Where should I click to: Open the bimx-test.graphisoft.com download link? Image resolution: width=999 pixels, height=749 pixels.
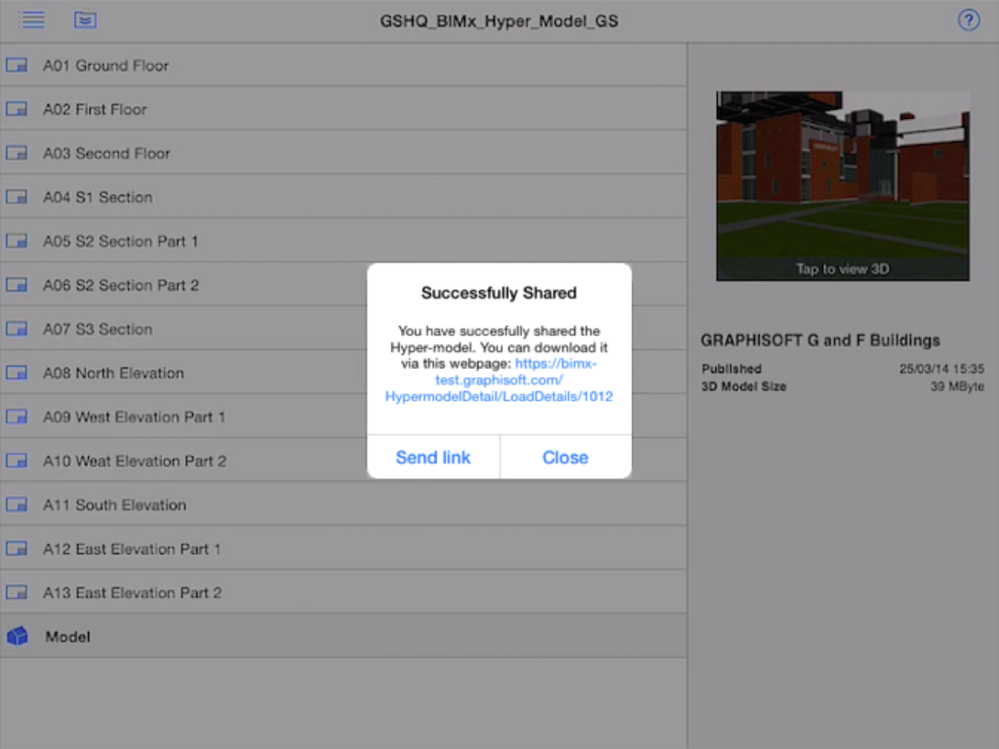pos(498,378)
